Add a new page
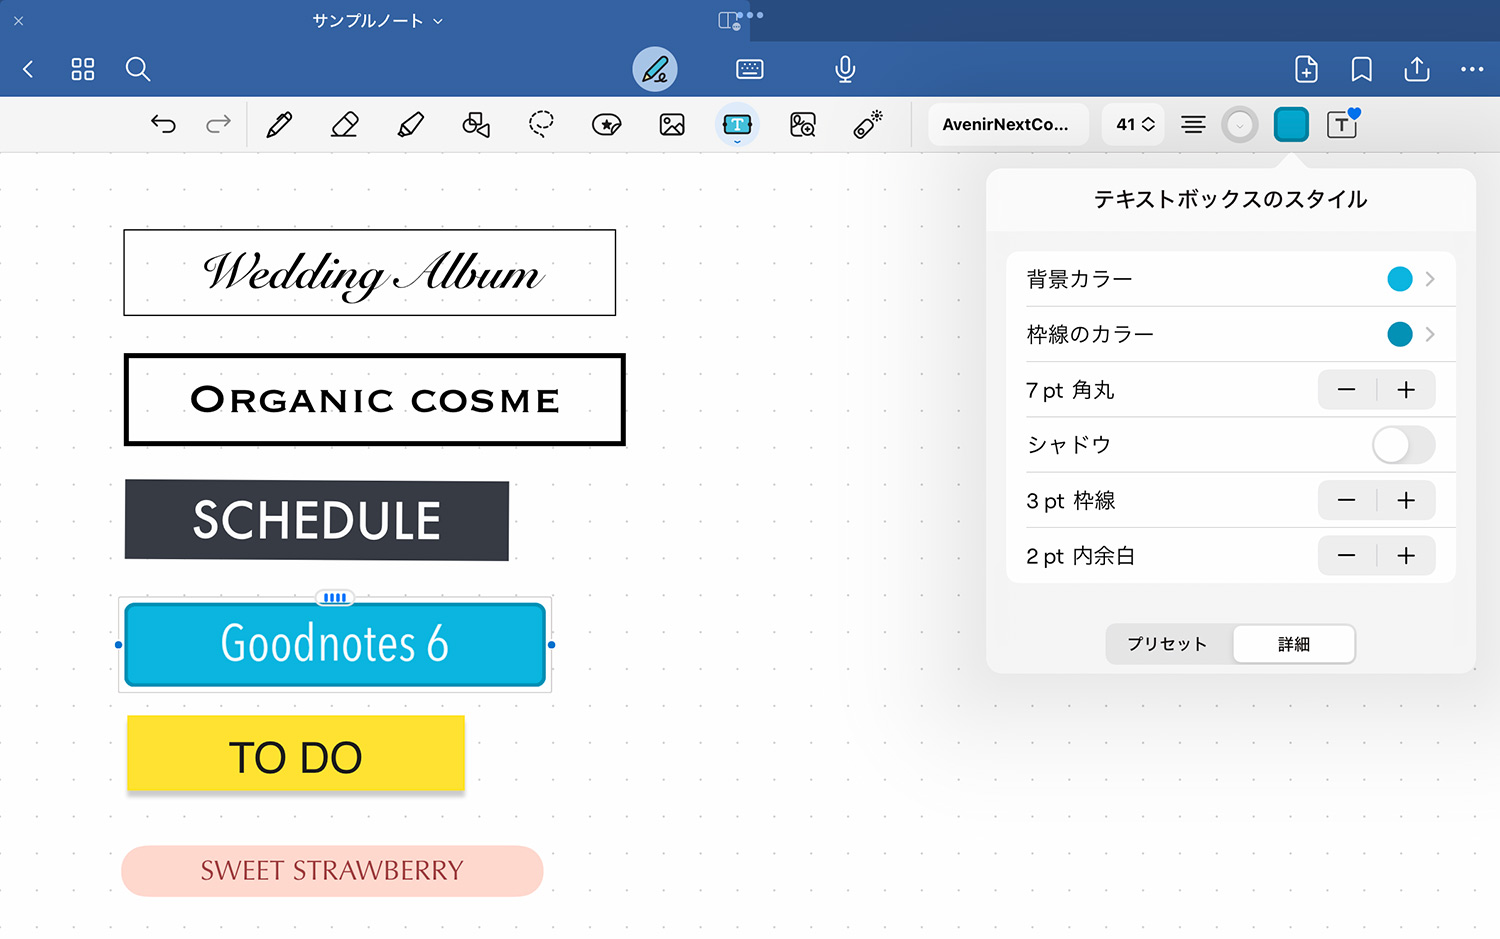1500x939 pixels. 1306,69
